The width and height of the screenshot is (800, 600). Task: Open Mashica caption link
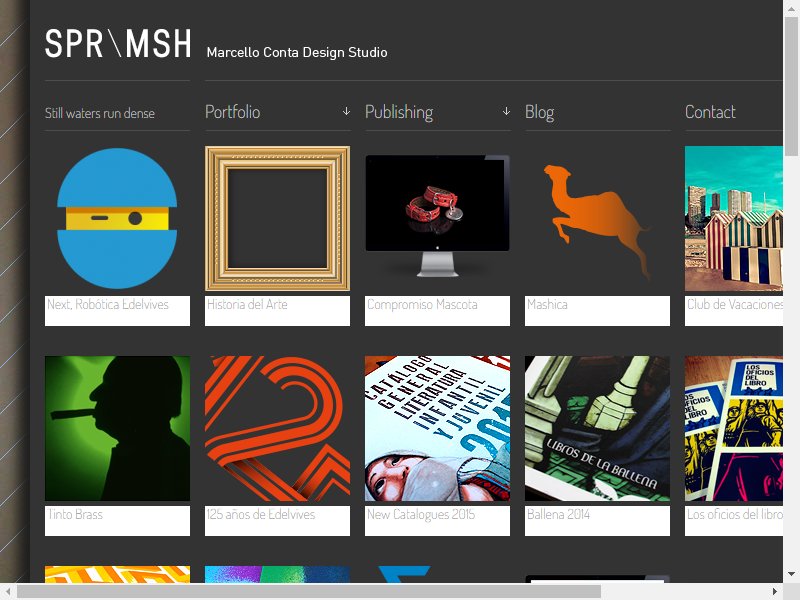click(547, 305)
